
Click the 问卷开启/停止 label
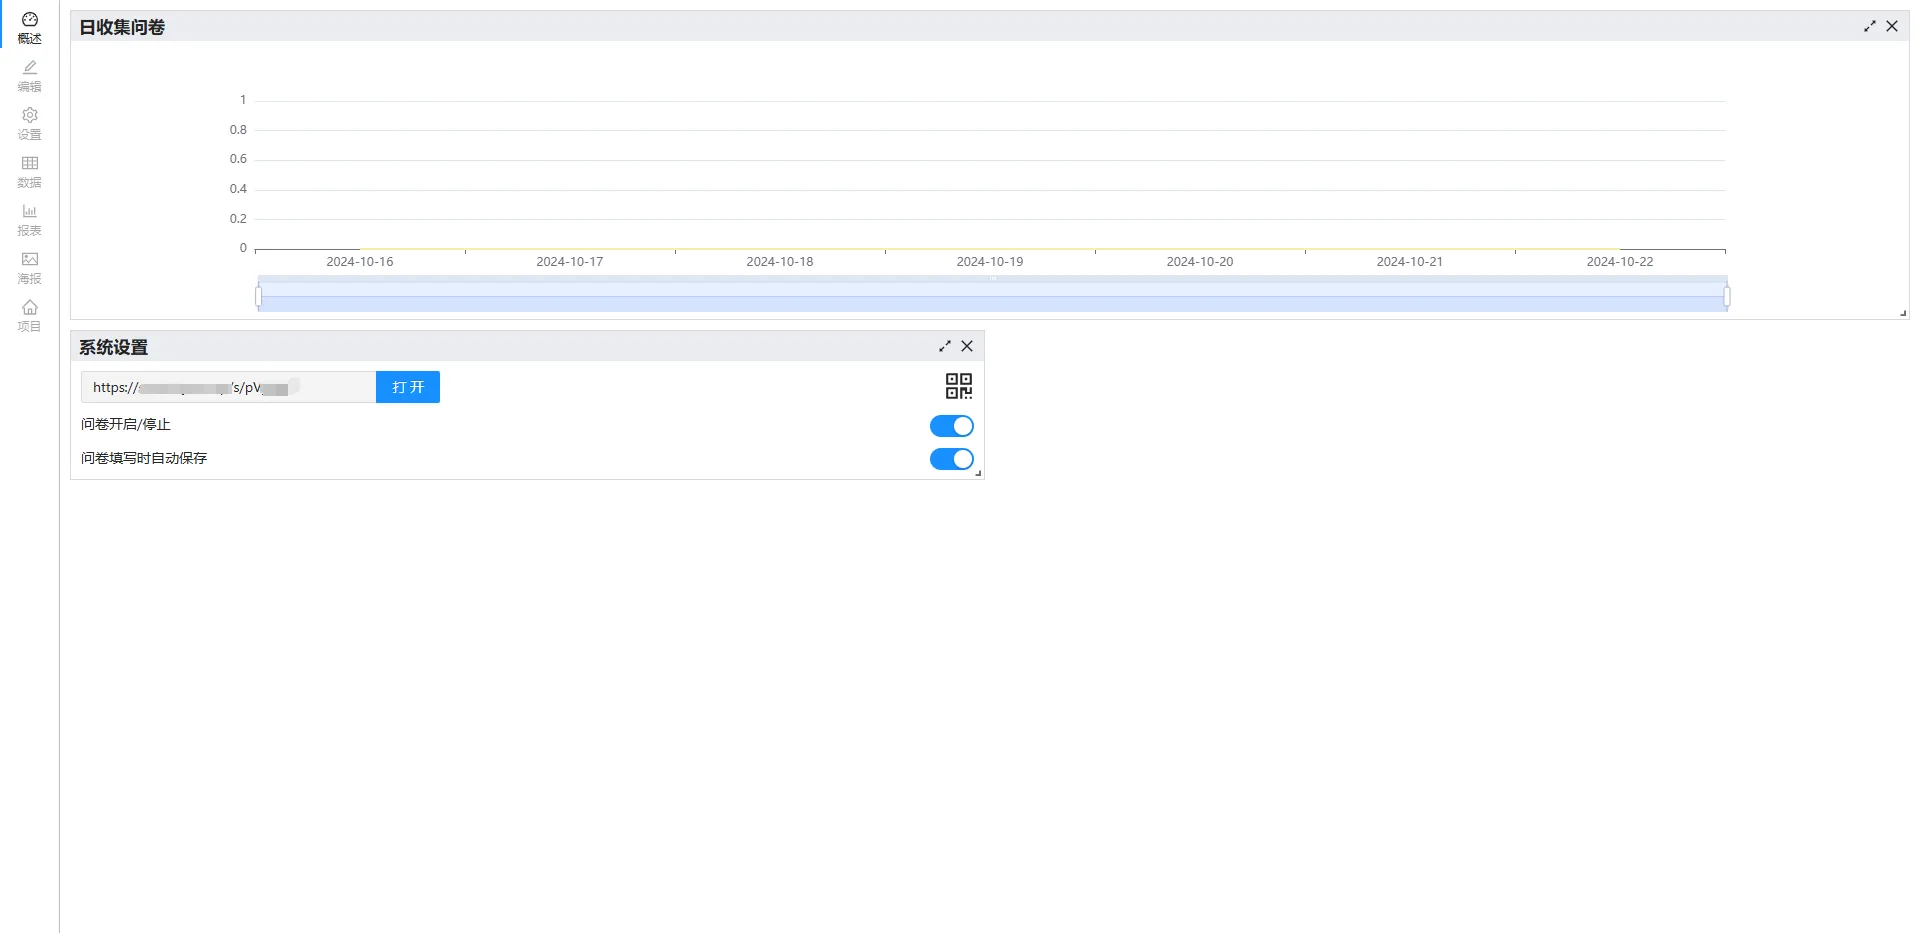pos(126,425)
